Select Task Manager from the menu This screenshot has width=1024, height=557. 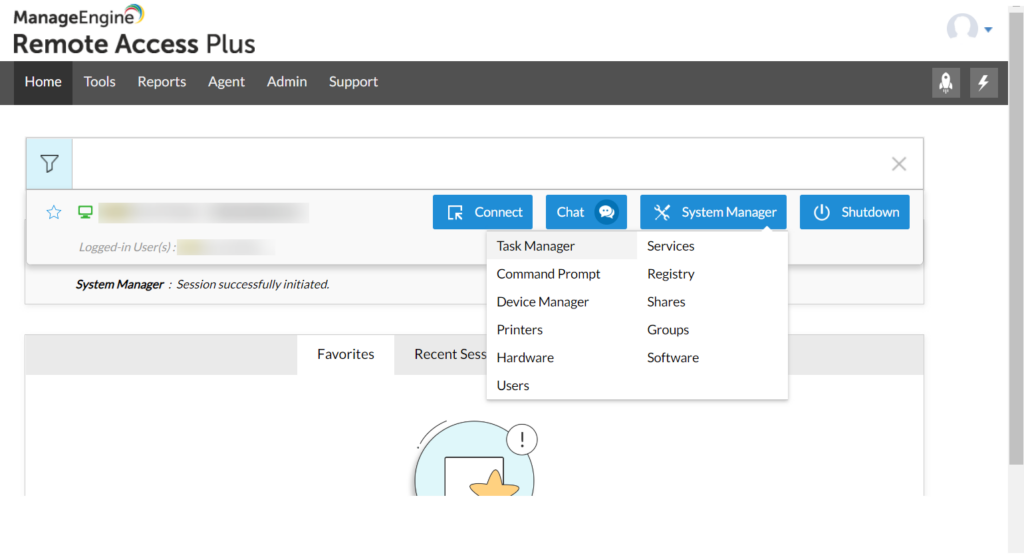536,246
